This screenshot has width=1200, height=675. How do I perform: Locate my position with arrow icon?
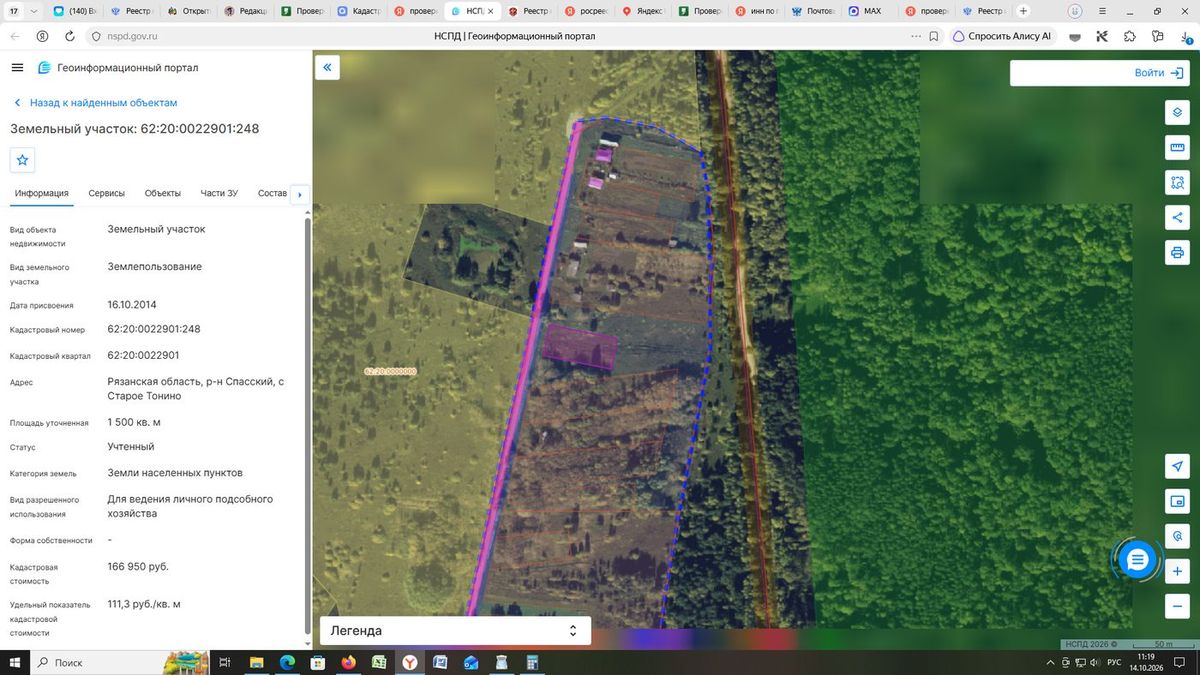1177,466
